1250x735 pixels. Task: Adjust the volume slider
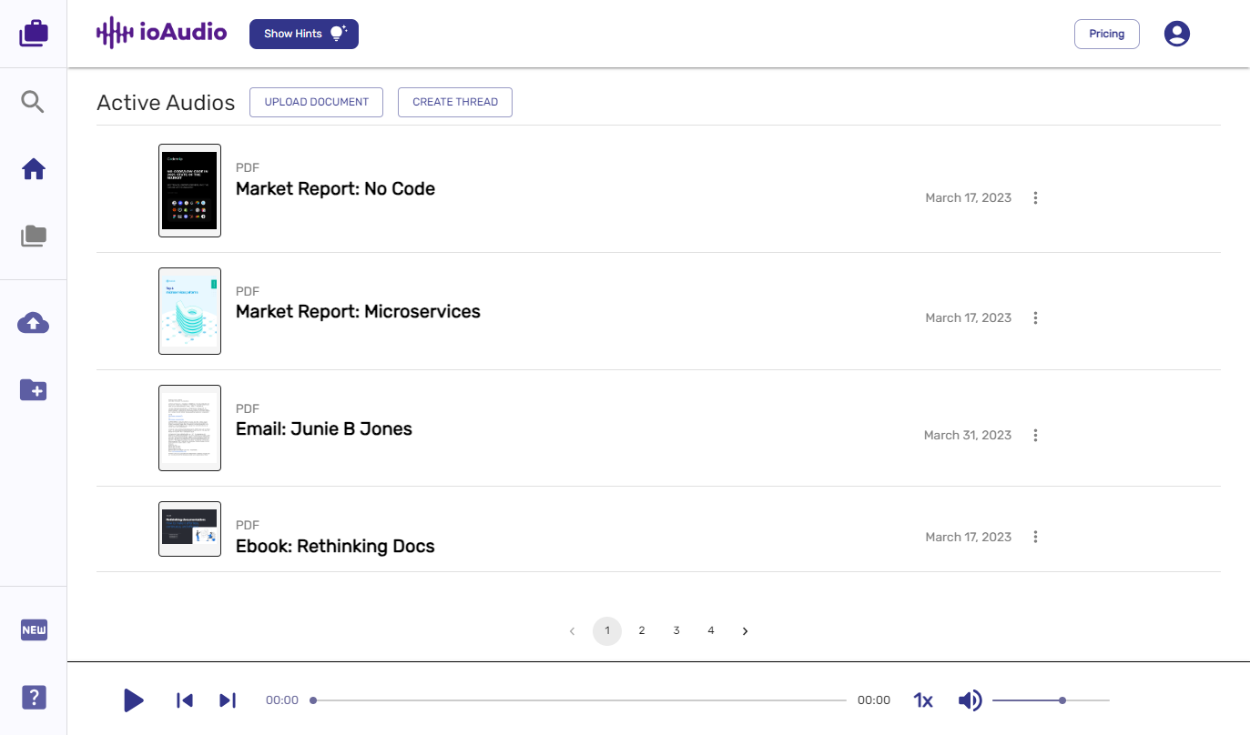pyautogui.click(x=1051, y=700)
